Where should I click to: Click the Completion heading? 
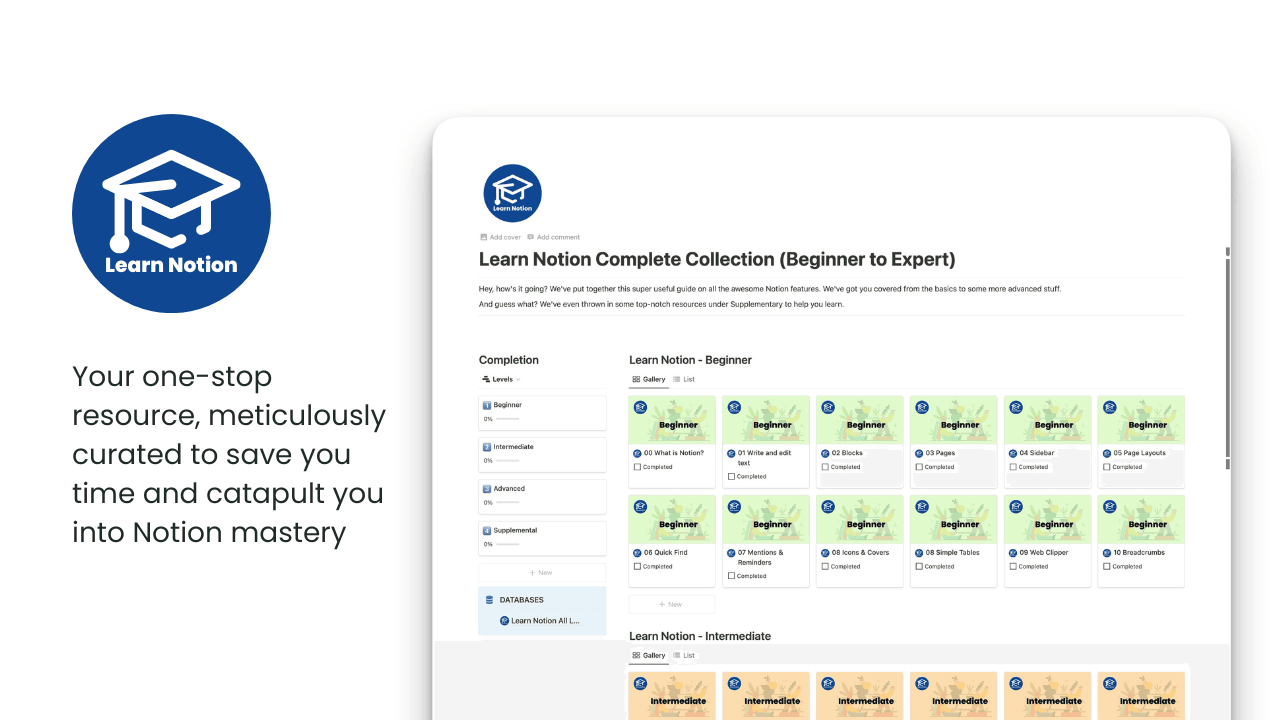509,360
